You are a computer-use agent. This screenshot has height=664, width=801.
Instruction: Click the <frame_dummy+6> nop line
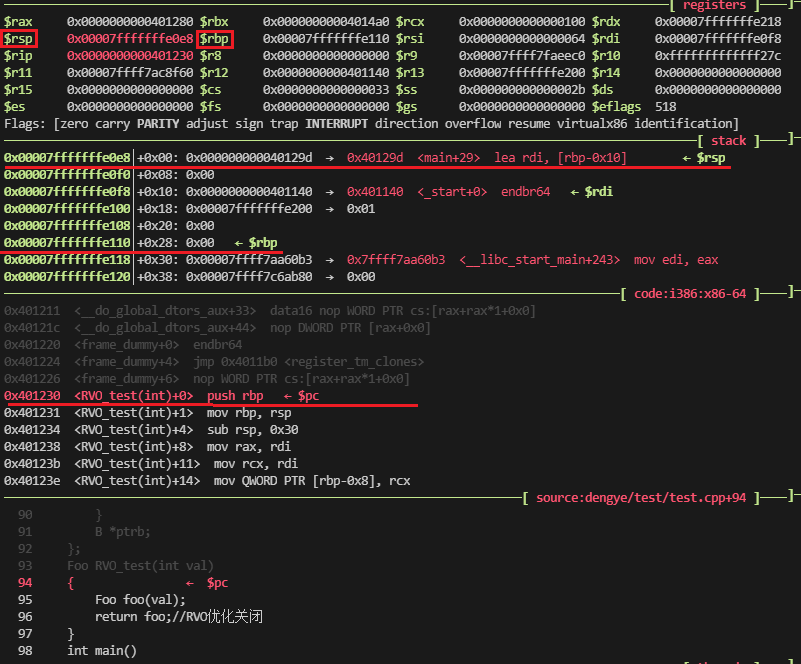[207, 378]
